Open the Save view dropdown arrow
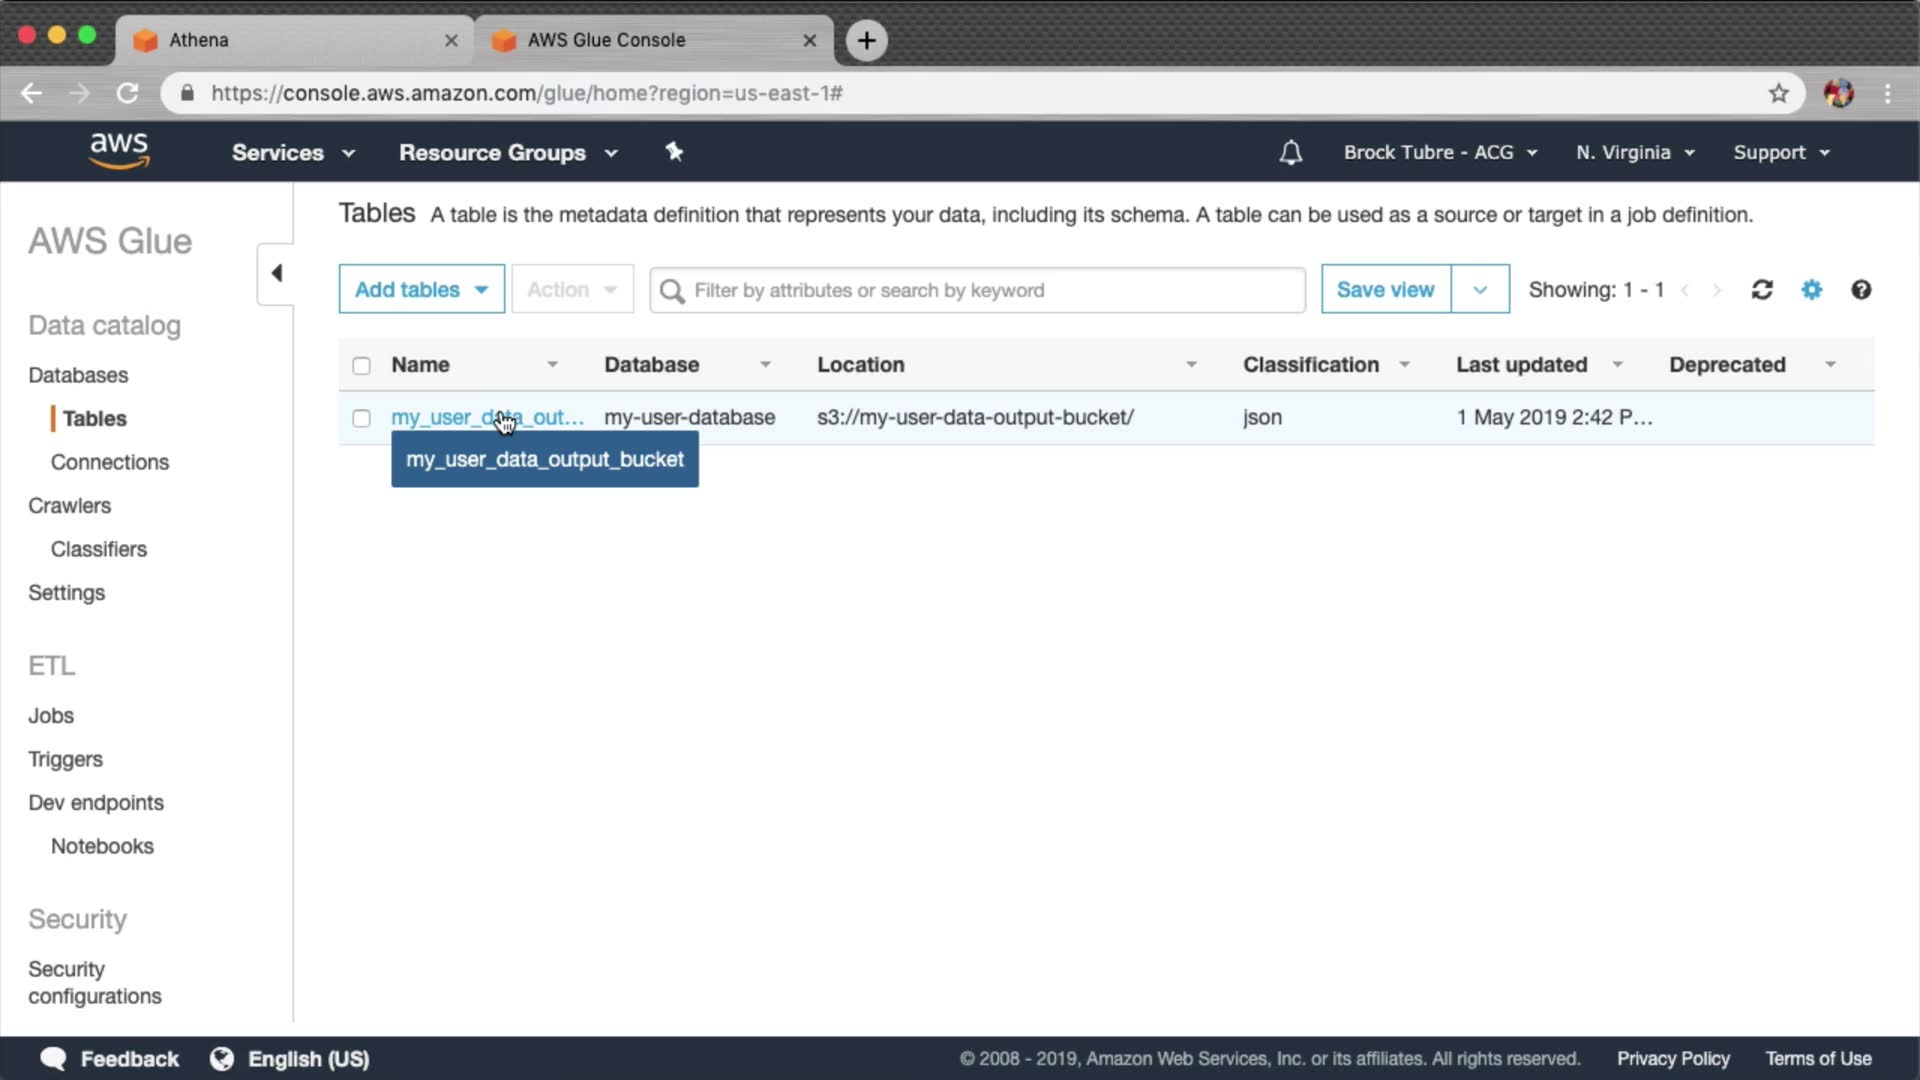 click(x=1479, y=290)
